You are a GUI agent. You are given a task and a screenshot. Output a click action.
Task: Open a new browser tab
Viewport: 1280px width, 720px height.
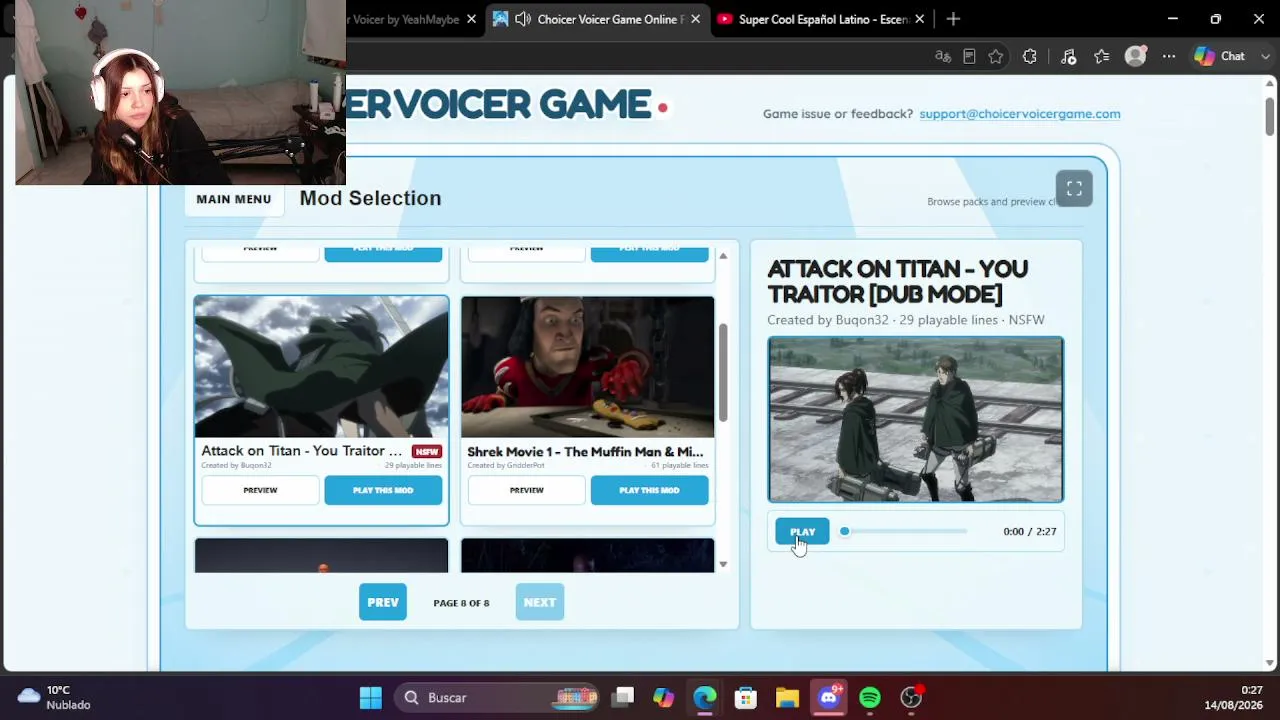(953, 19)
